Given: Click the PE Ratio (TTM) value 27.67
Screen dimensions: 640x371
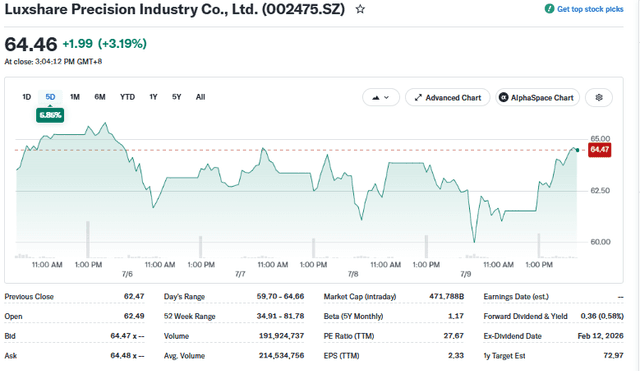Looking at the screenshot, I should [453, 336].
